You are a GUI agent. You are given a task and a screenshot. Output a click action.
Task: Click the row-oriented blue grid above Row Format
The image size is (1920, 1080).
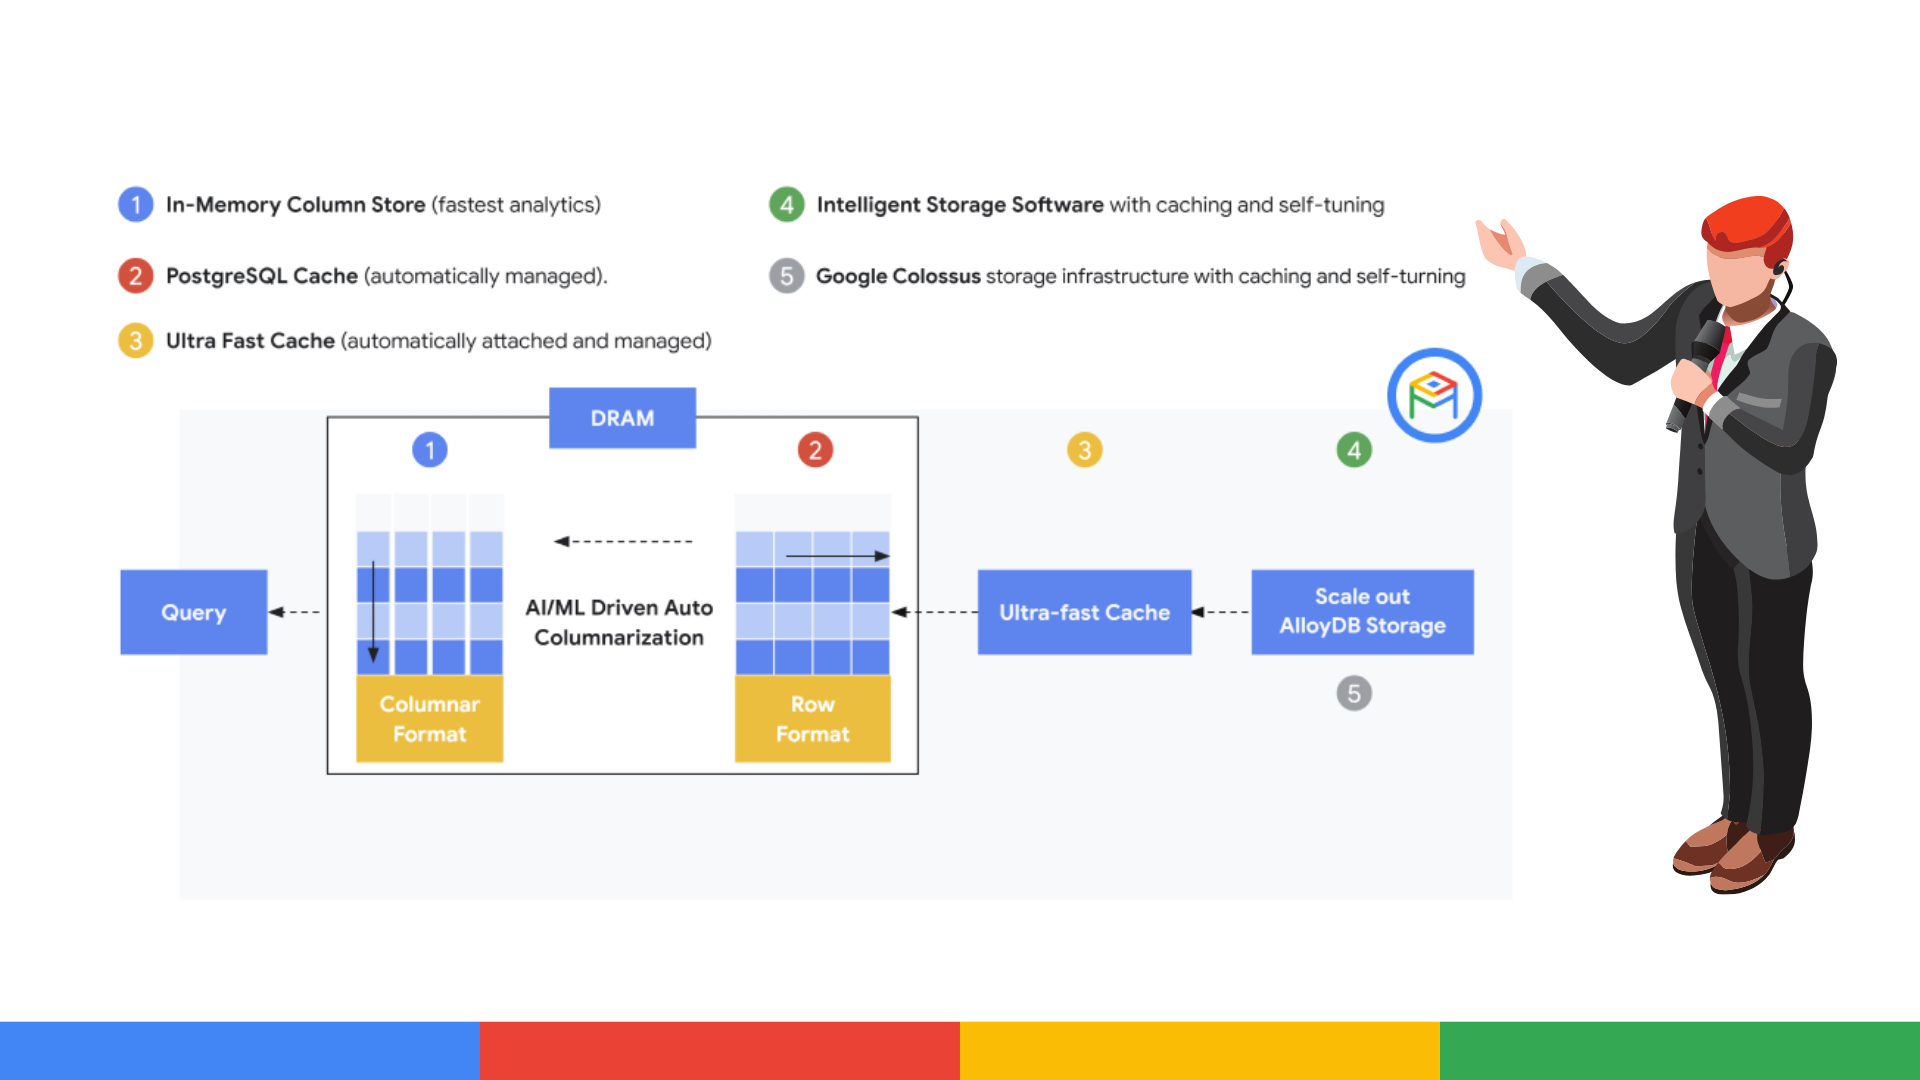[812, 585]
